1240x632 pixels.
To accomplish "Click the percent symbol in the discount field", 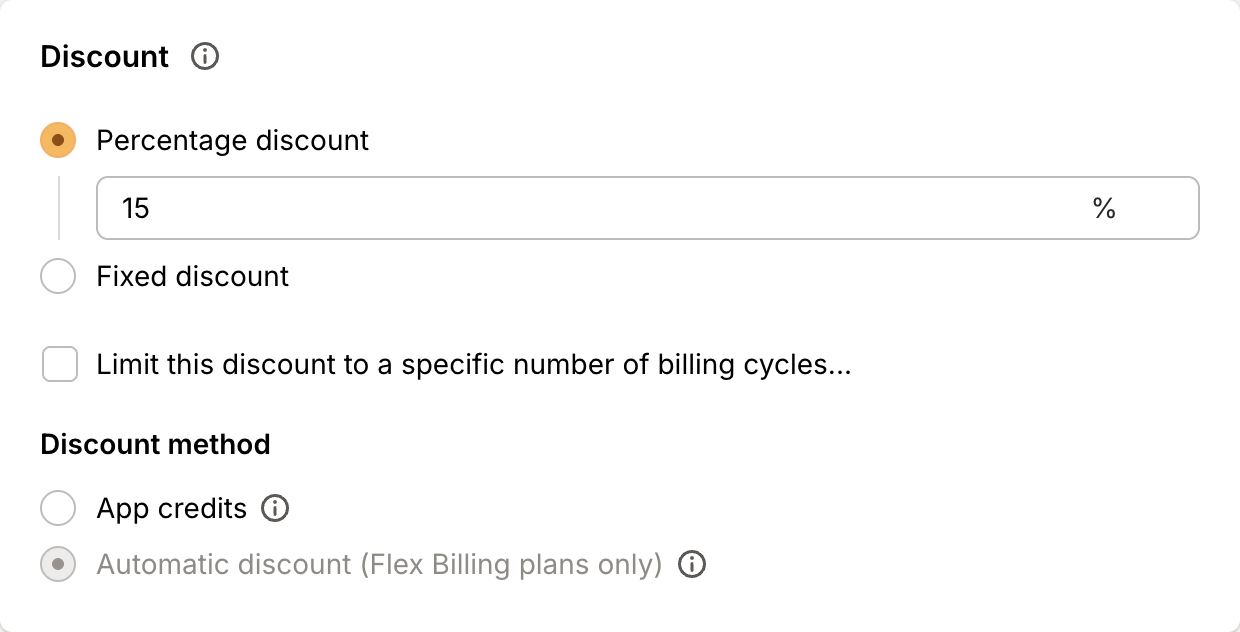I will (1106, 208).
